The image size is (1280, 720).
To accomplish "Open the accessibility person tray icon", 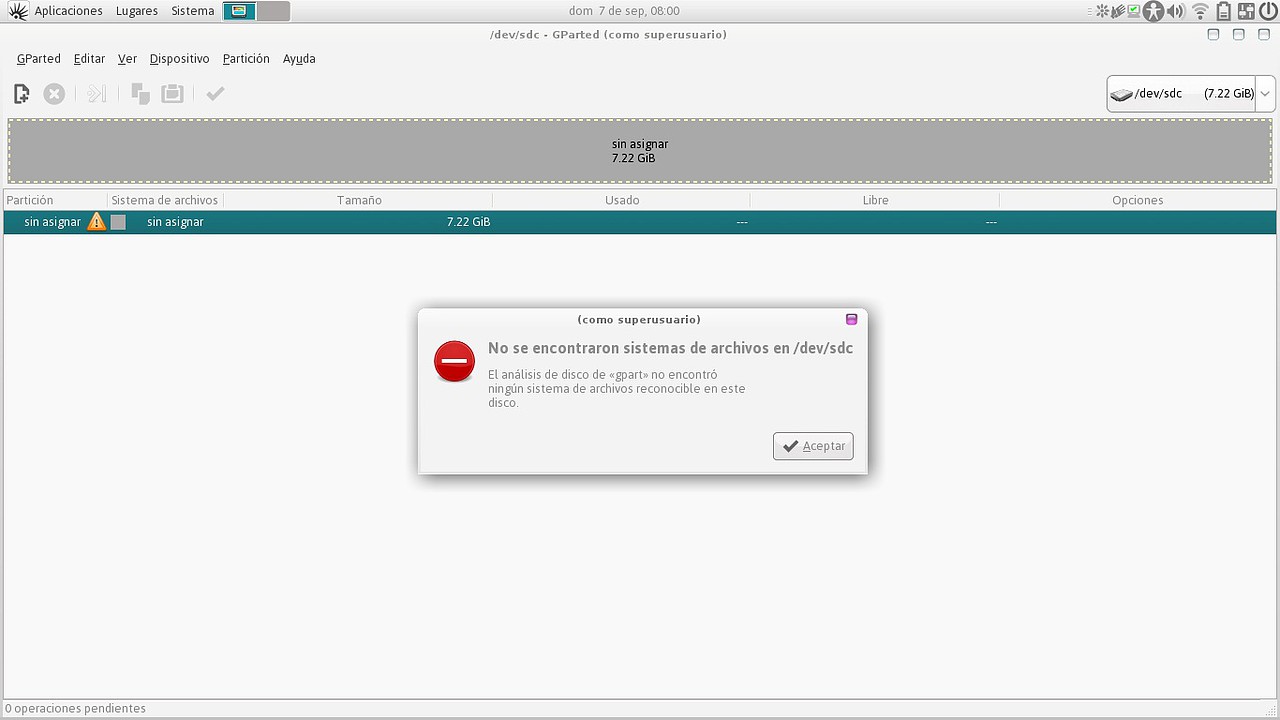I will point(1154,11).
